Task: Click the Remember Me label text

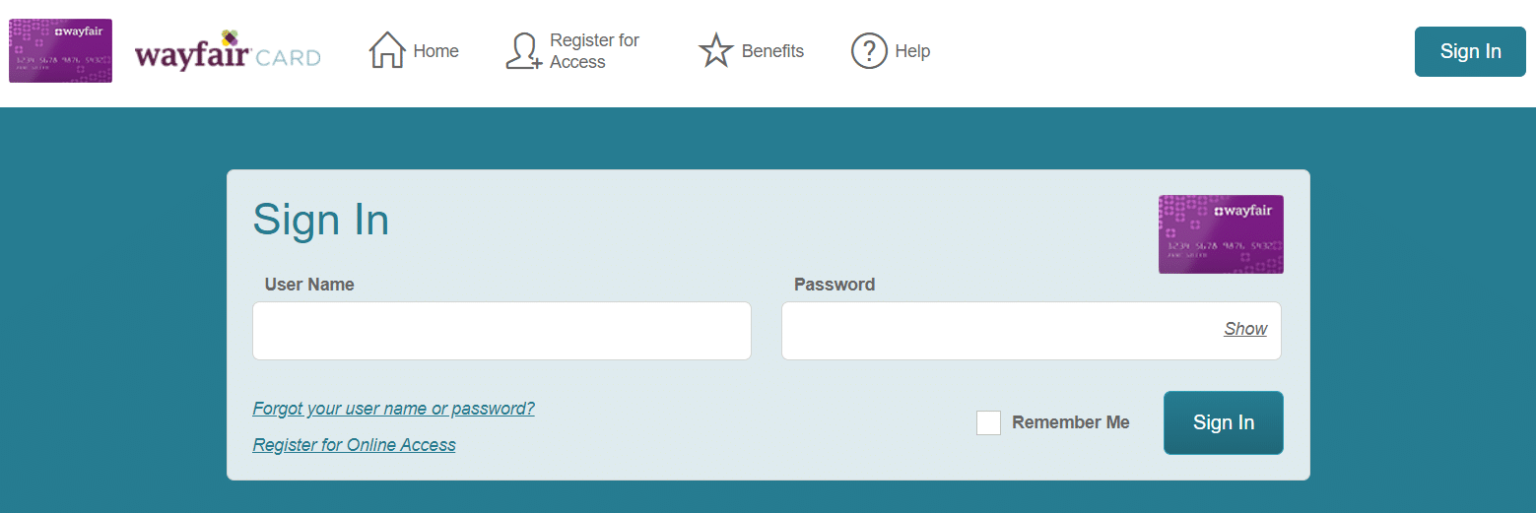Action: (1071, 423)
